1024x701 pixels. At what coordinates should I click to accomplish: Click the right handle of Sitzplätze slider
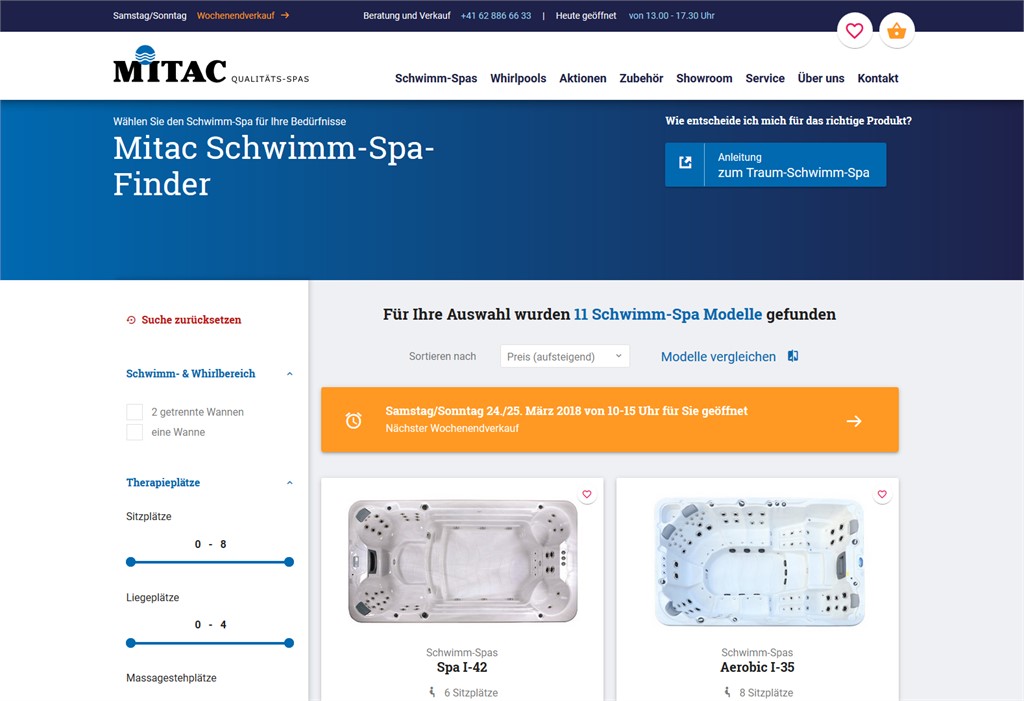(289, 562)
